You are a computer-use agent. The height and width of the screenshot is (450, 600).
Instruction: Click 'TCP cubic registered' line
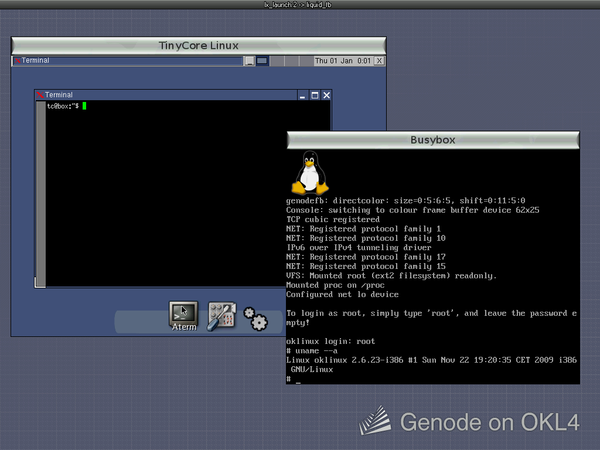(x=333, y=219)
